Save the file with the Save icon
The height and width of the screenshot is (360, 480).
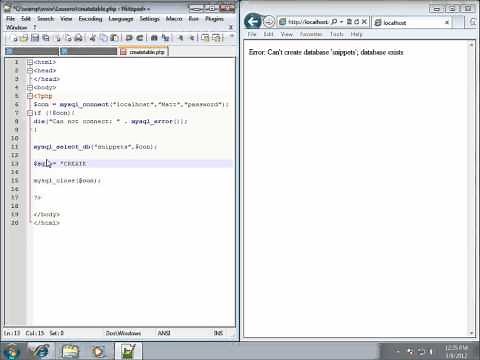[x=35, y=38]
